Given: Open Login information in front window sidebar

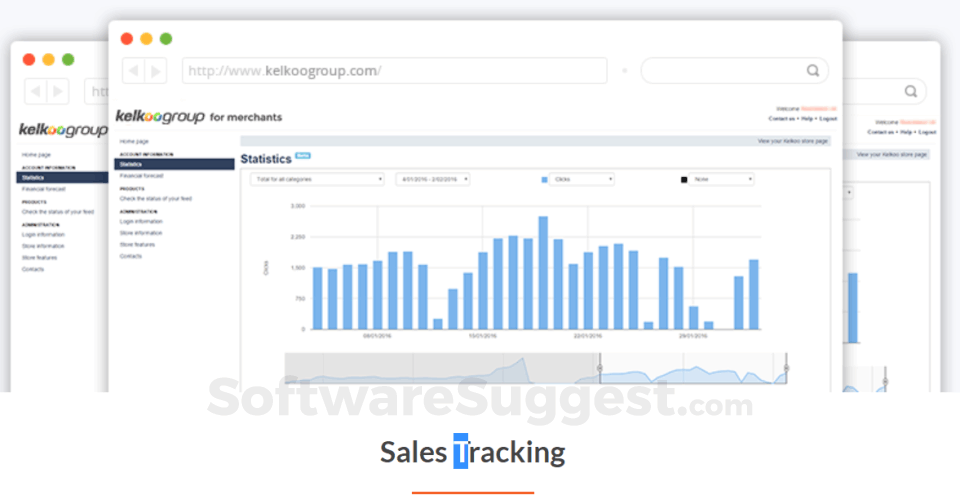Looking at the screenshot, I should pyautogui.click(x=141, y=221).
